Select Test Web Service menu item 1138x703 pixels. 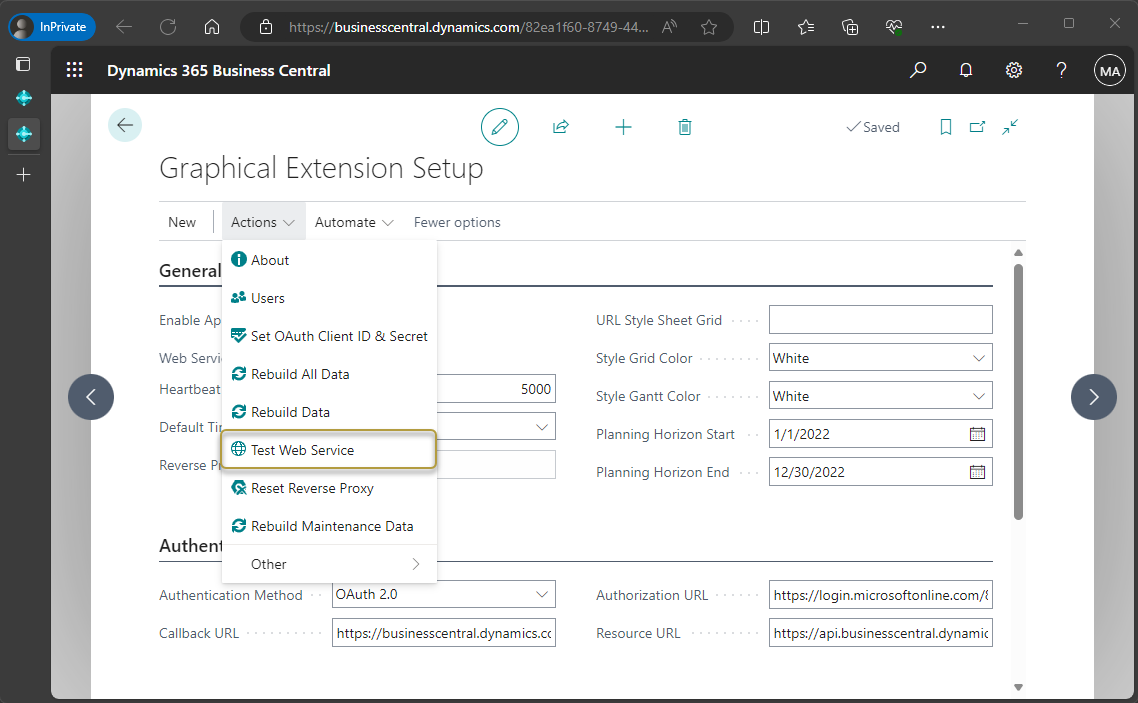pyautogui.click(x=329, y=450)
